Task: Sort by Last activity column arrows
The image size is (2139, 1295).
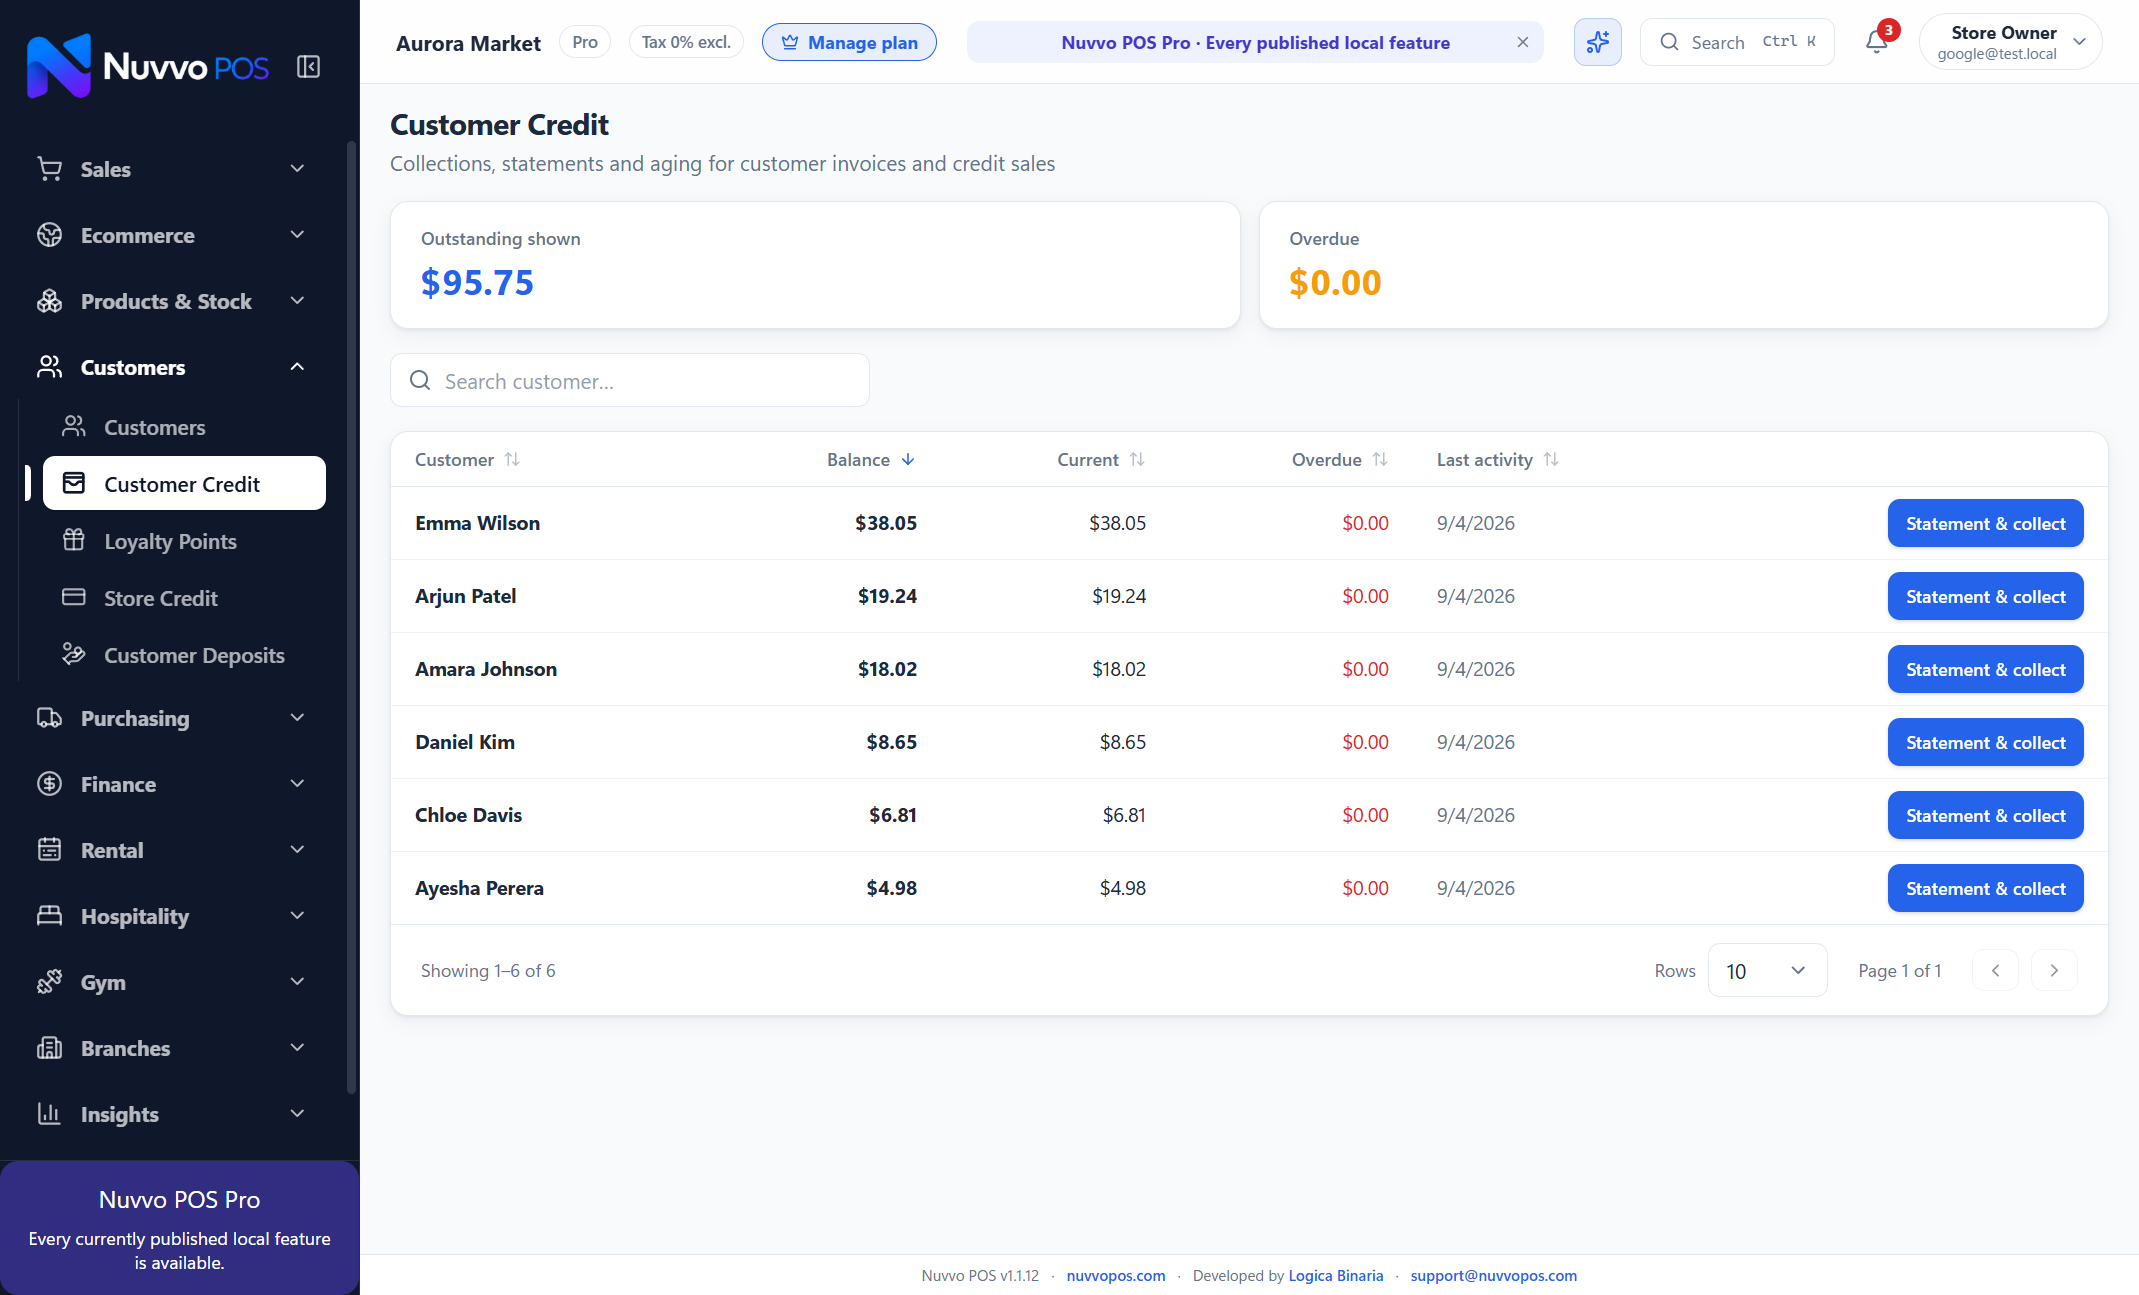Action: 1551,459
